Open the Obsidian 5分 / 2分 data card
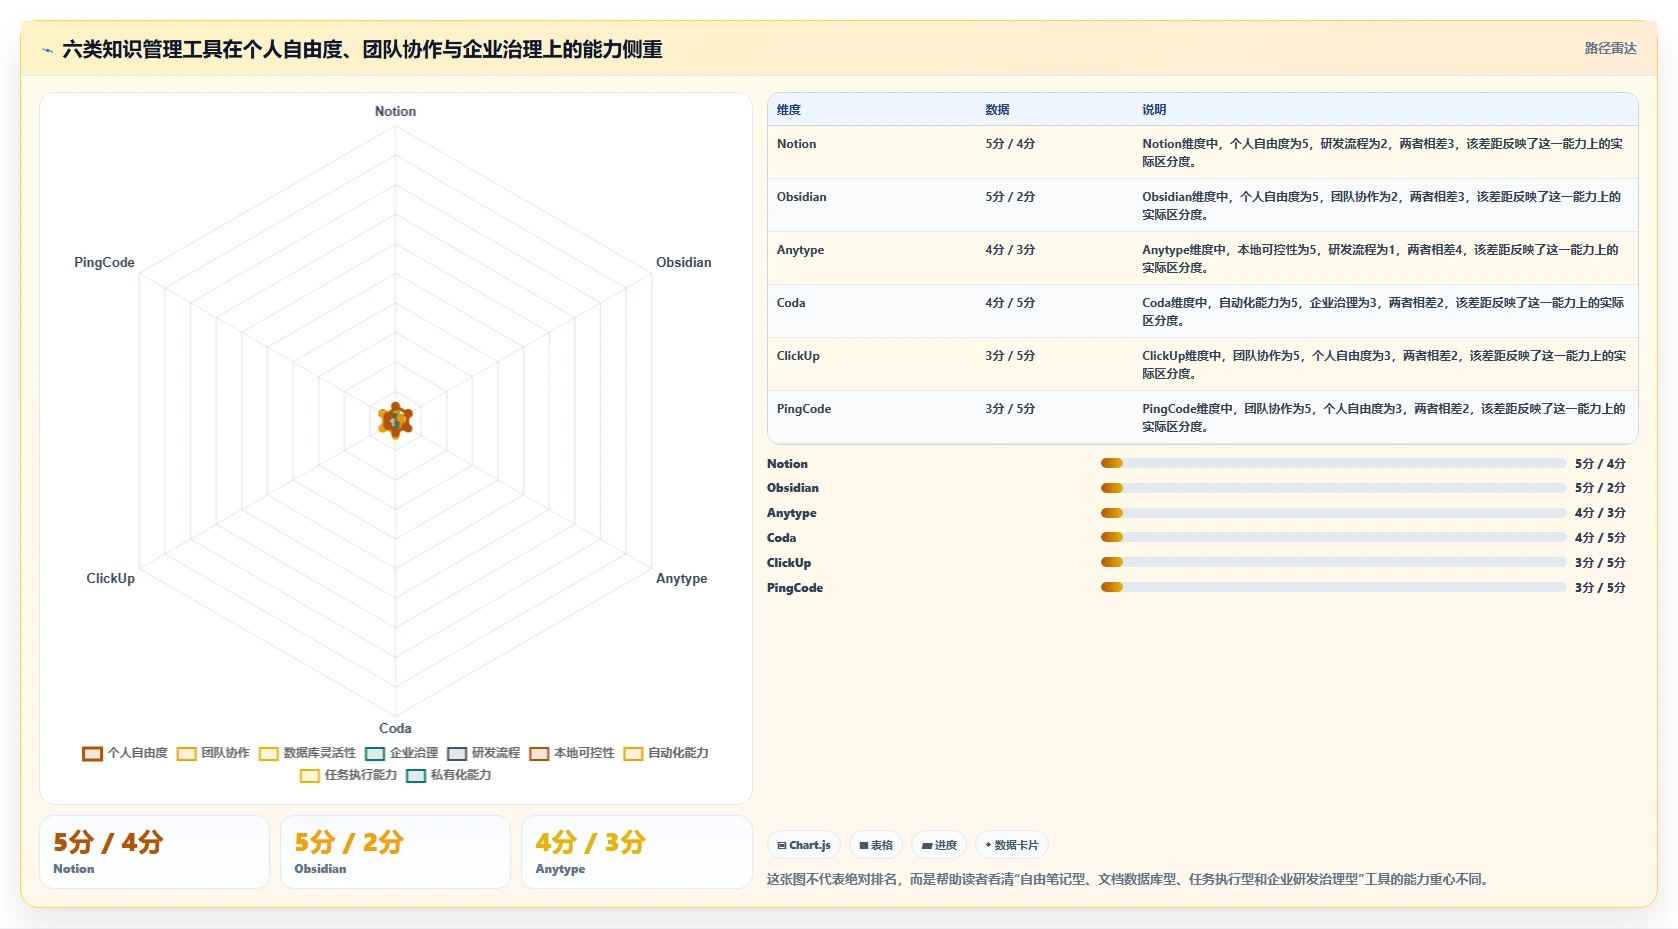Image resolution: width=1678 pixels, height=929 pixels. point(395,852)
